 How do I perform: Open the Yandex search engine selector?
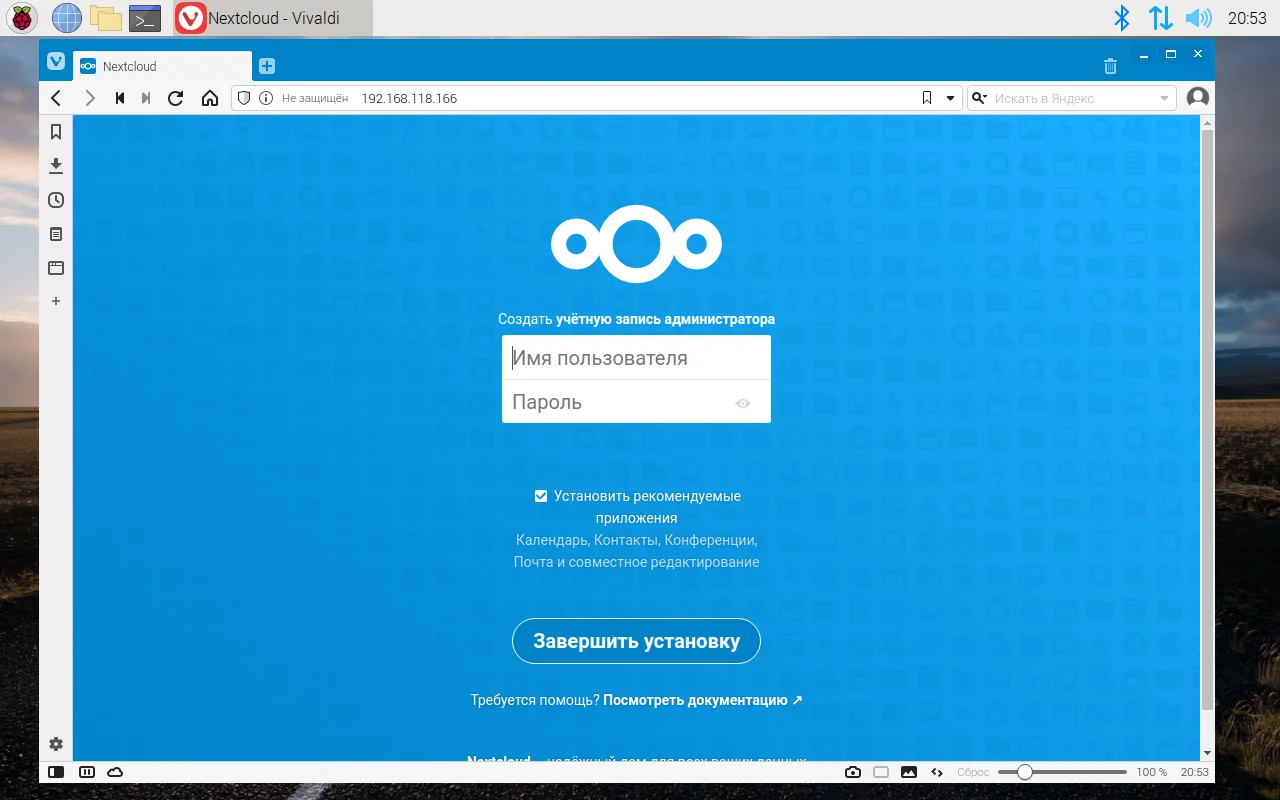(979, 98)
